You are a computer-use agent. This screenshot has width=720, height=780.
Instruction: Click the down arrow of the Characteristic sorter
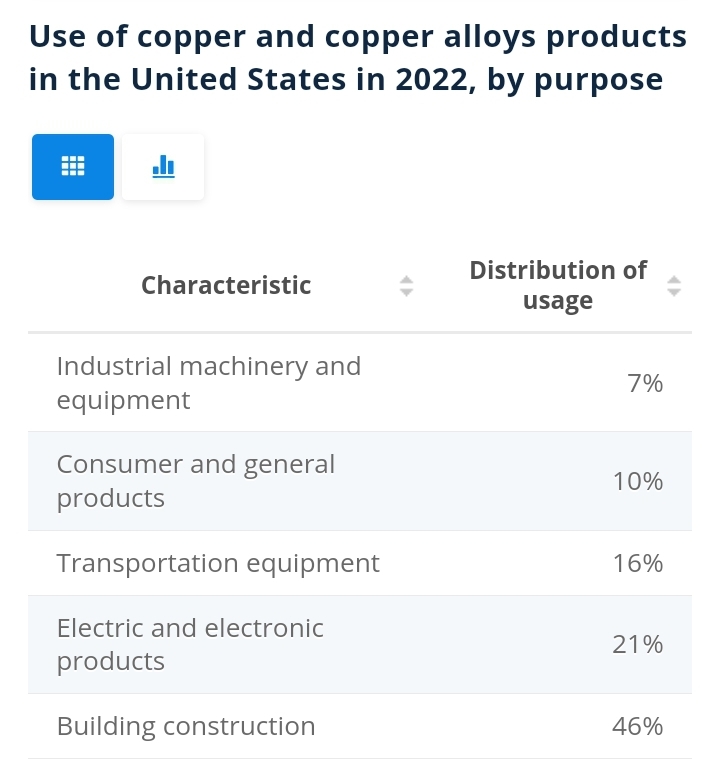click(x=407, y=292)
